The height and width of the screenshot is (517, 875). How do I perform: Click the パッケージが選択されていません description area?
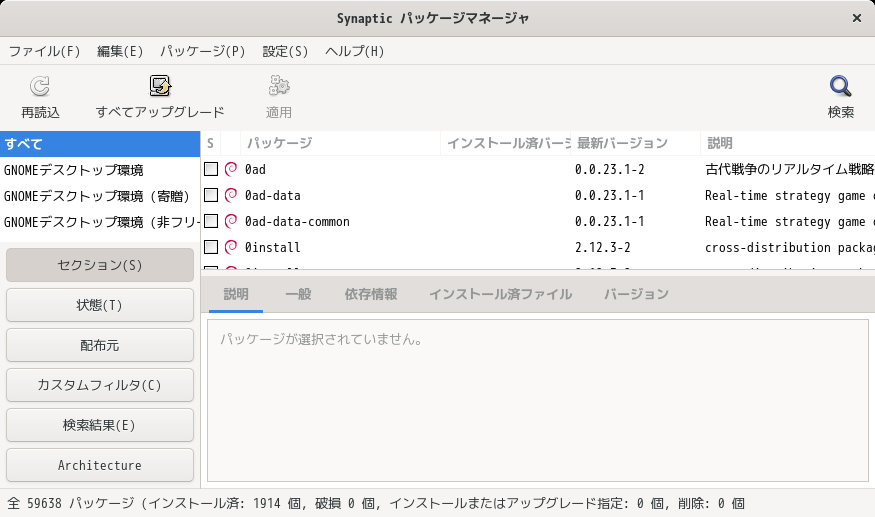(x=538, y=400)
